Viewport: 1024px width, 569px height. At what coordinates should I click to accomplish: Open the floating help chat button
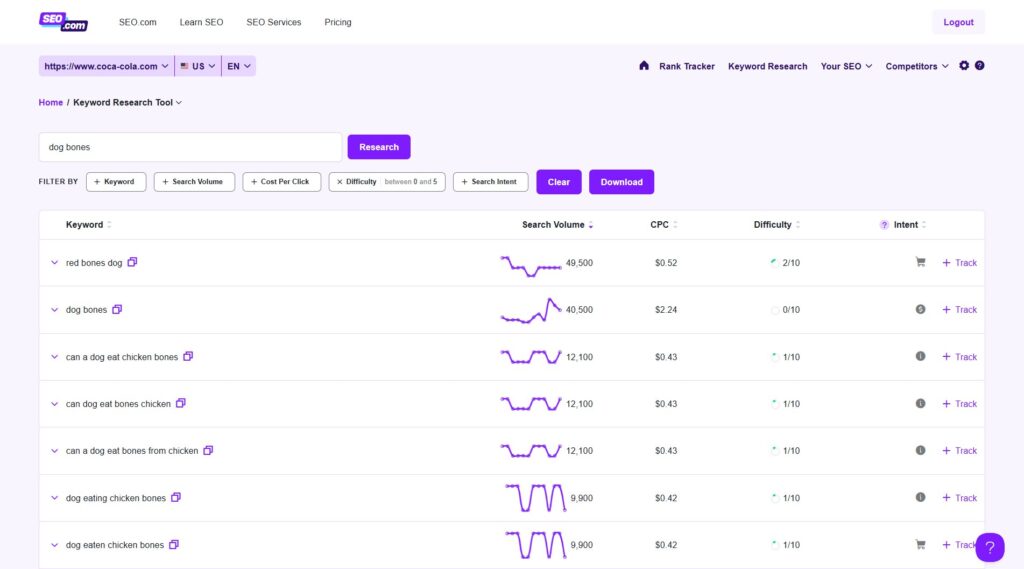click(989, 547)
